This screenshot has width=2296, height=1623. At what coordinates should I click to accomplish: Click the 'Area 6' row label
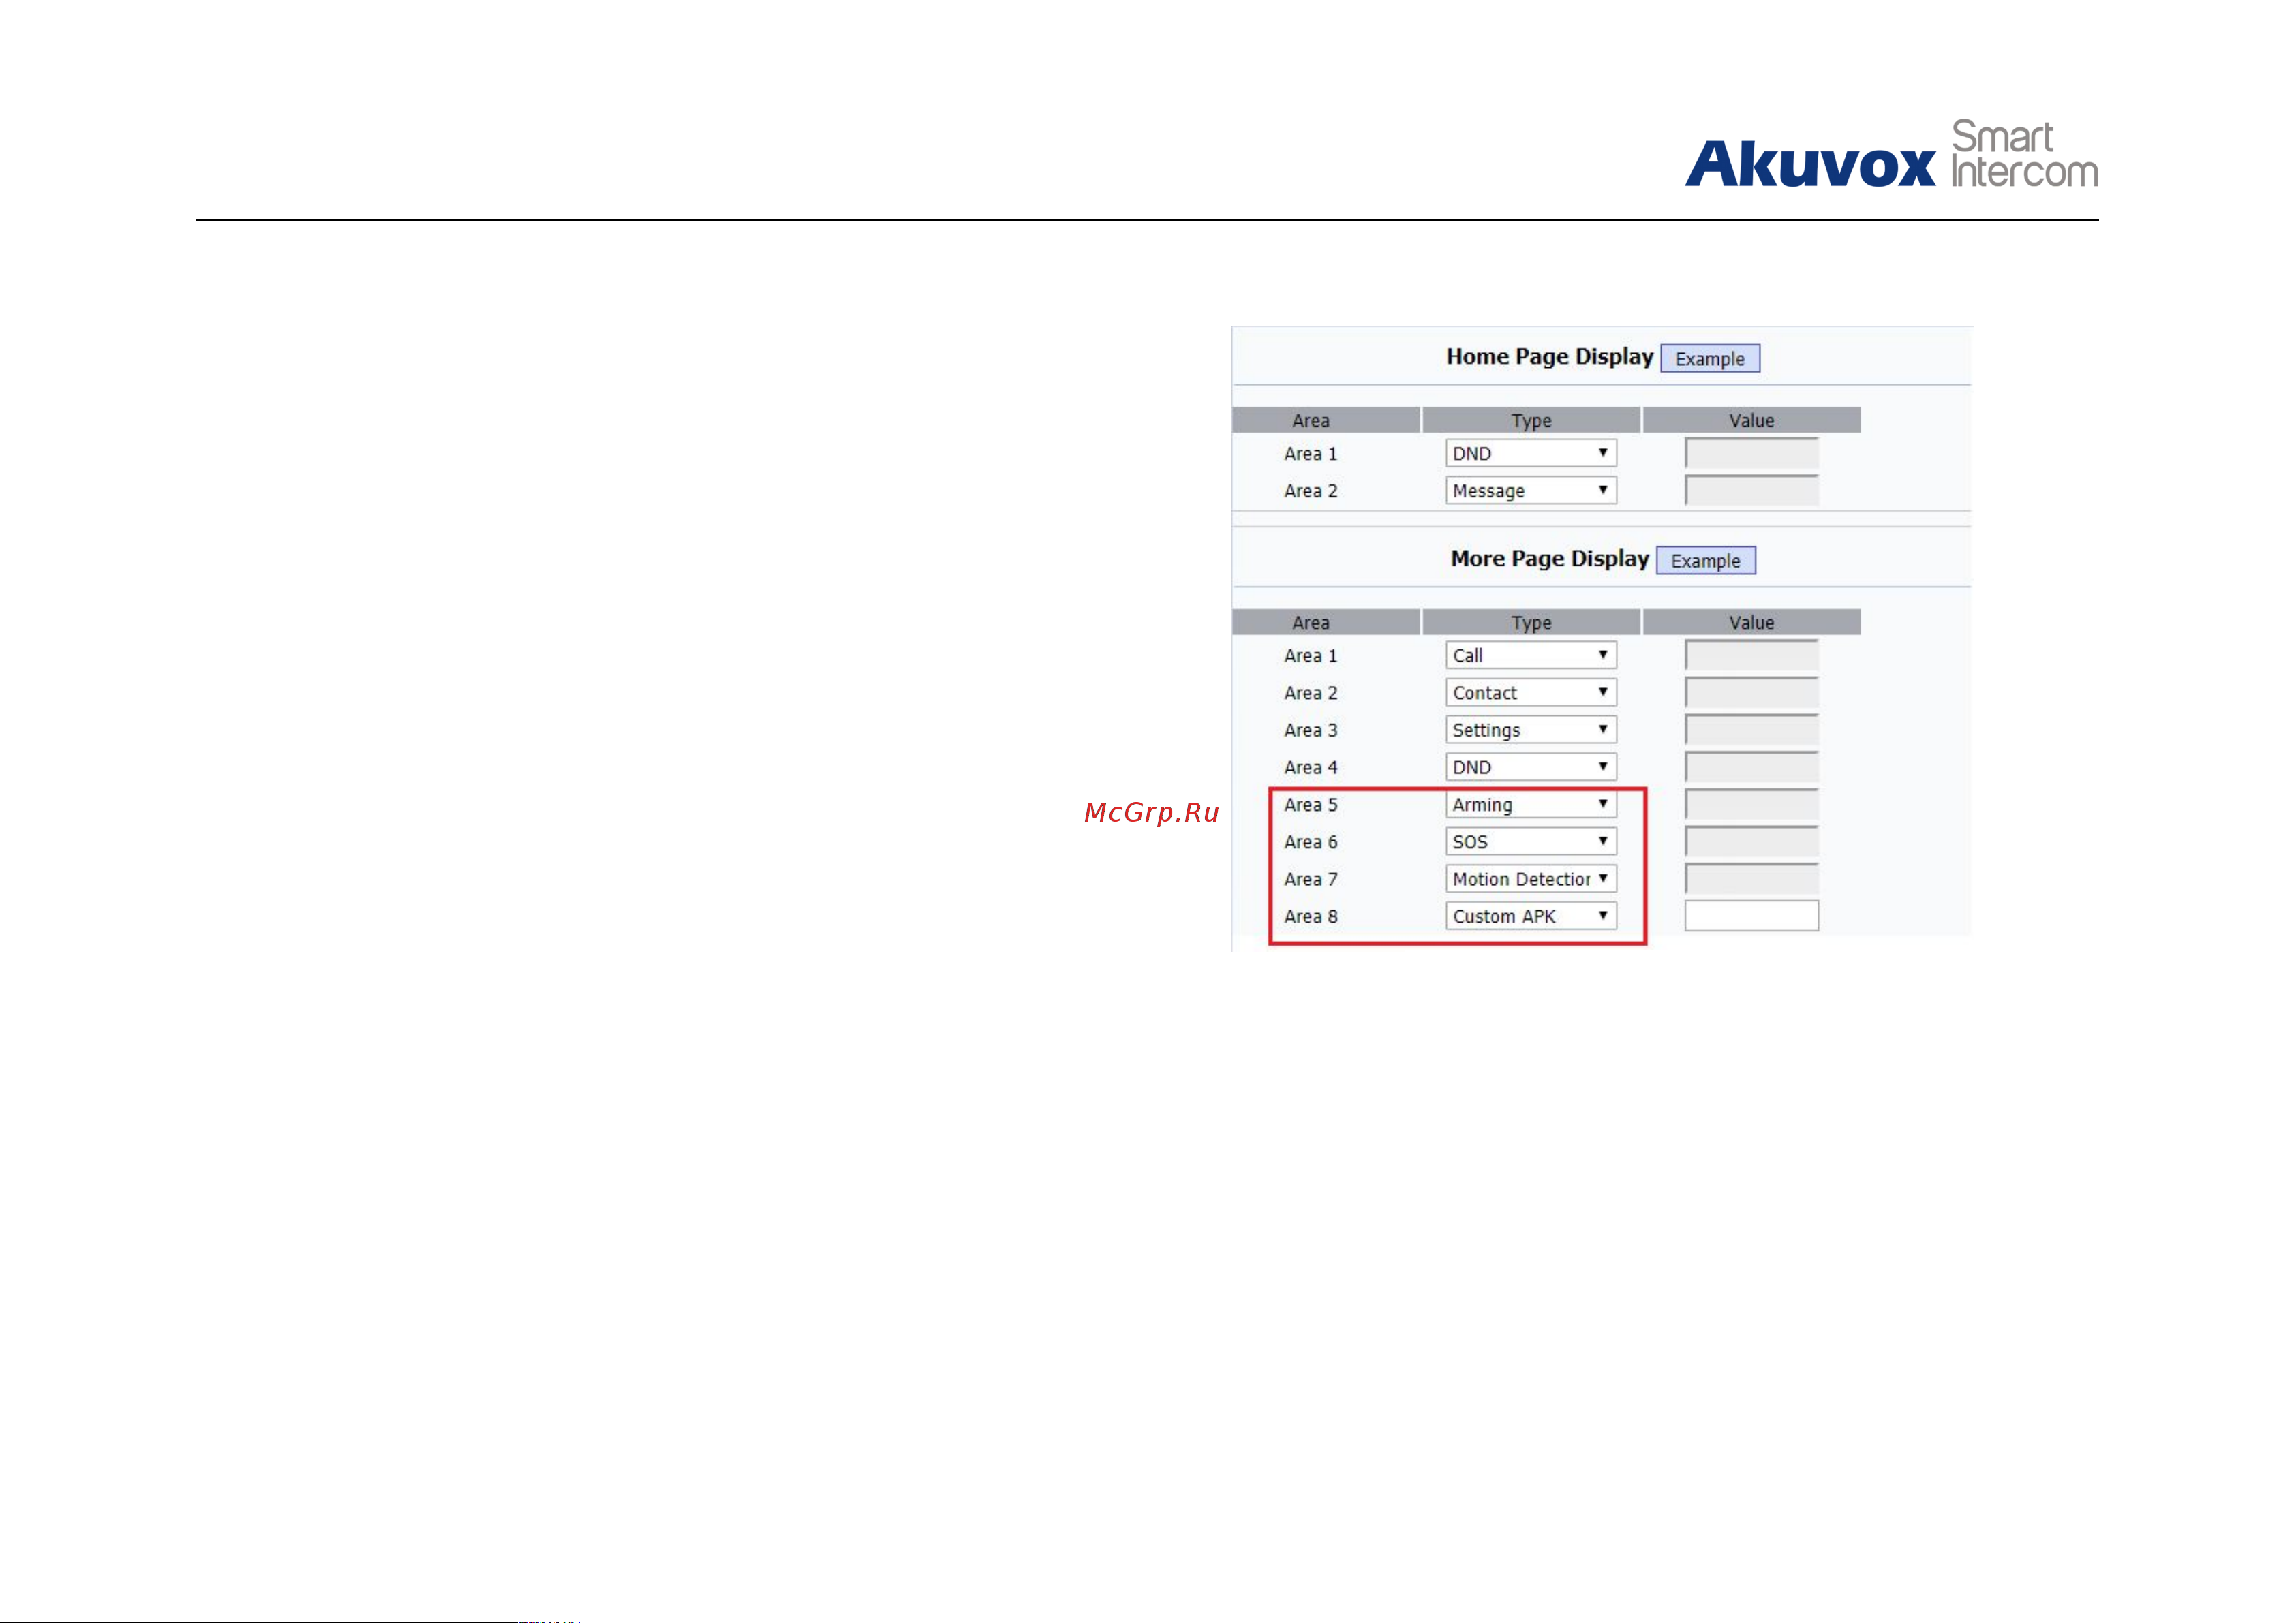[1311, 841]
